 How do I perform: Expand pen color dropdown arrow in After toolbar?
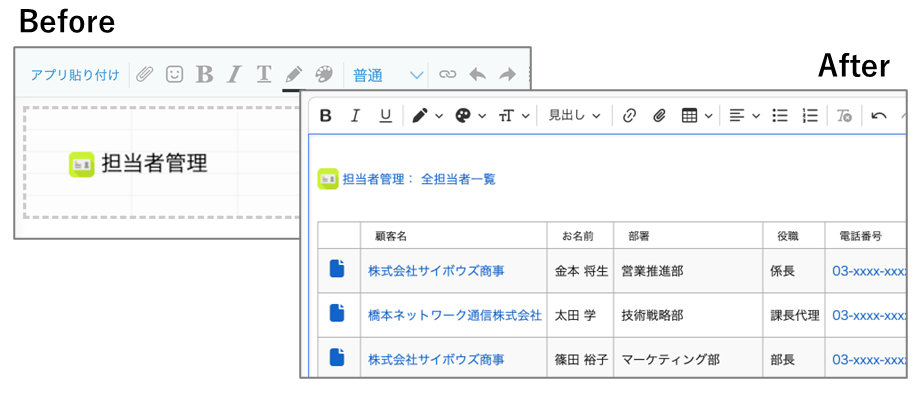pyautogui.click(x=439, y=116)
